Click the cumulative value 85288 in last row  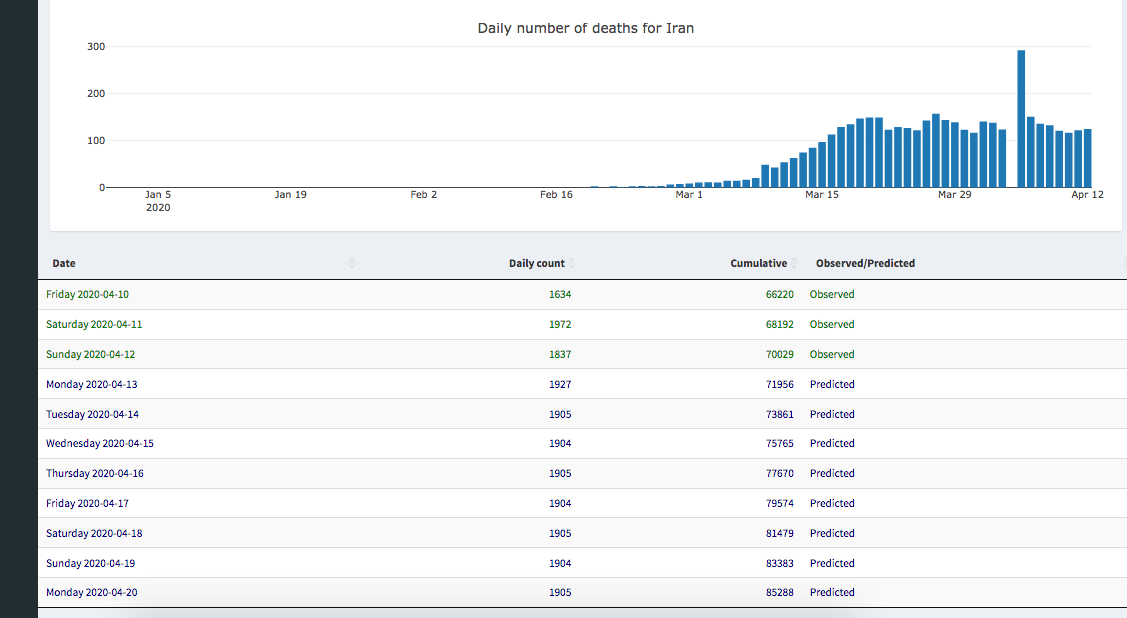tap(779, 592)
